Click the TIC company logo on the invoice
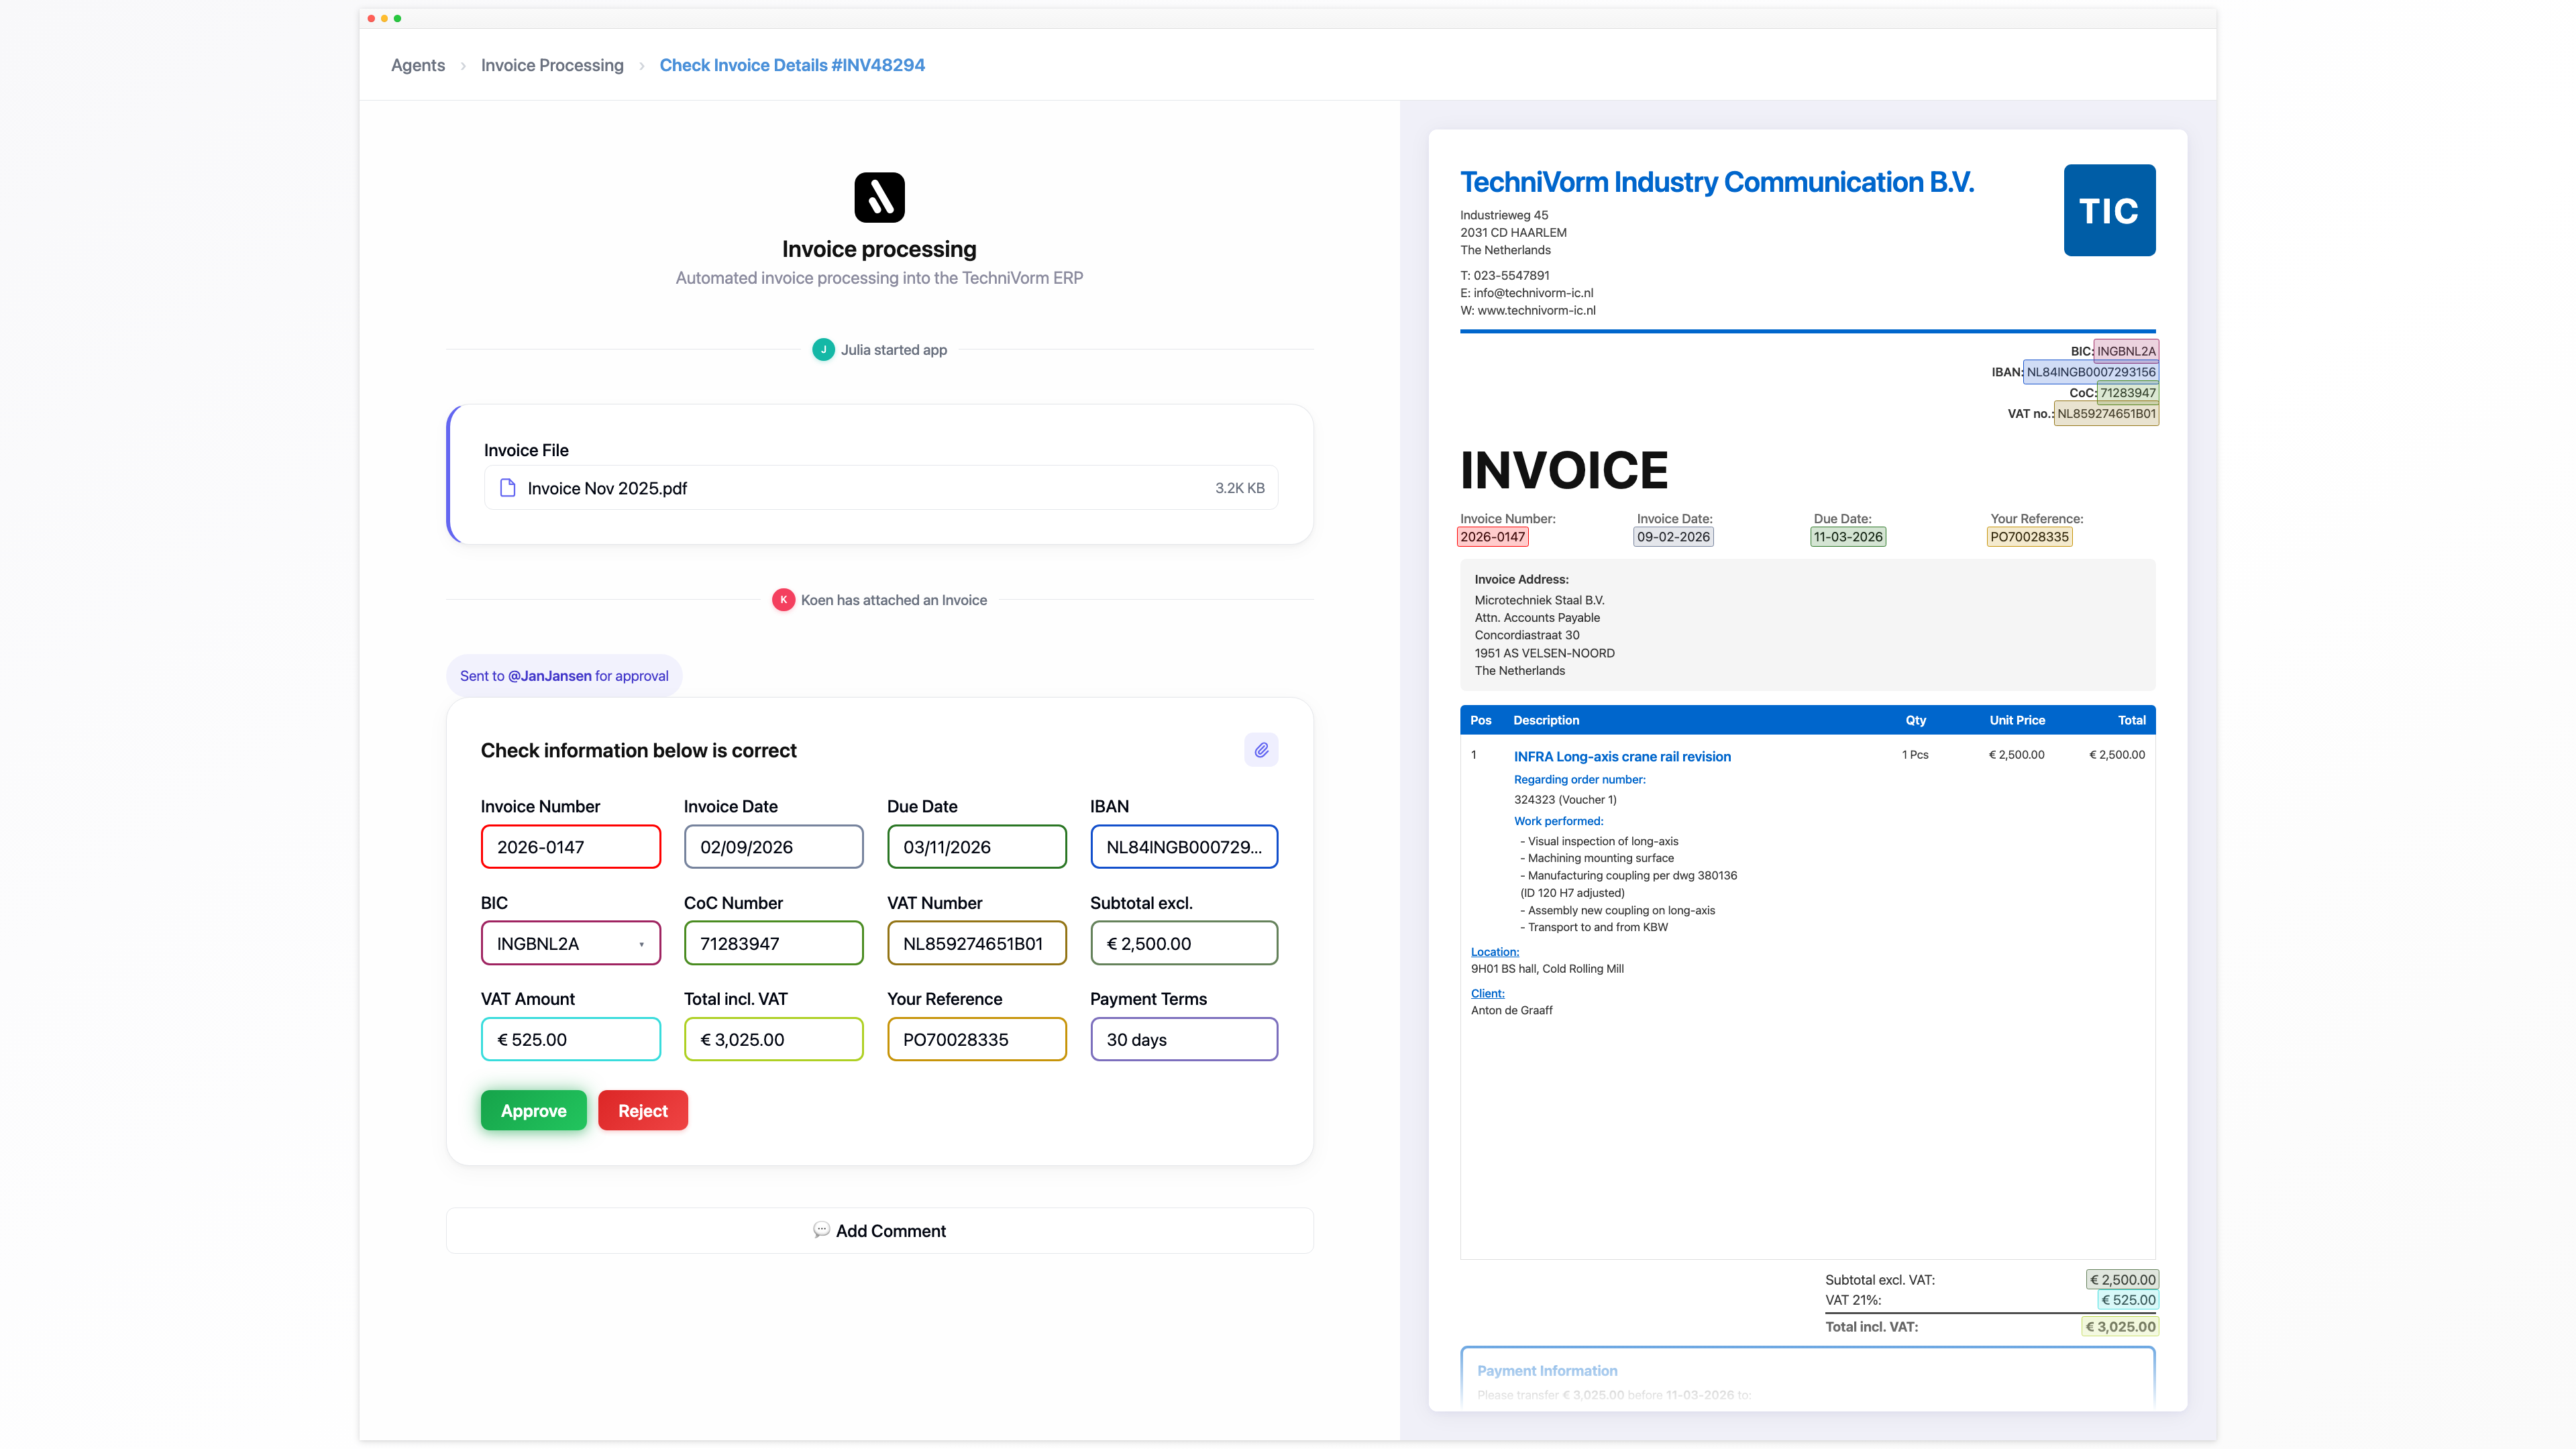Viewport: 2576px width, 1449px height. 2108,210
